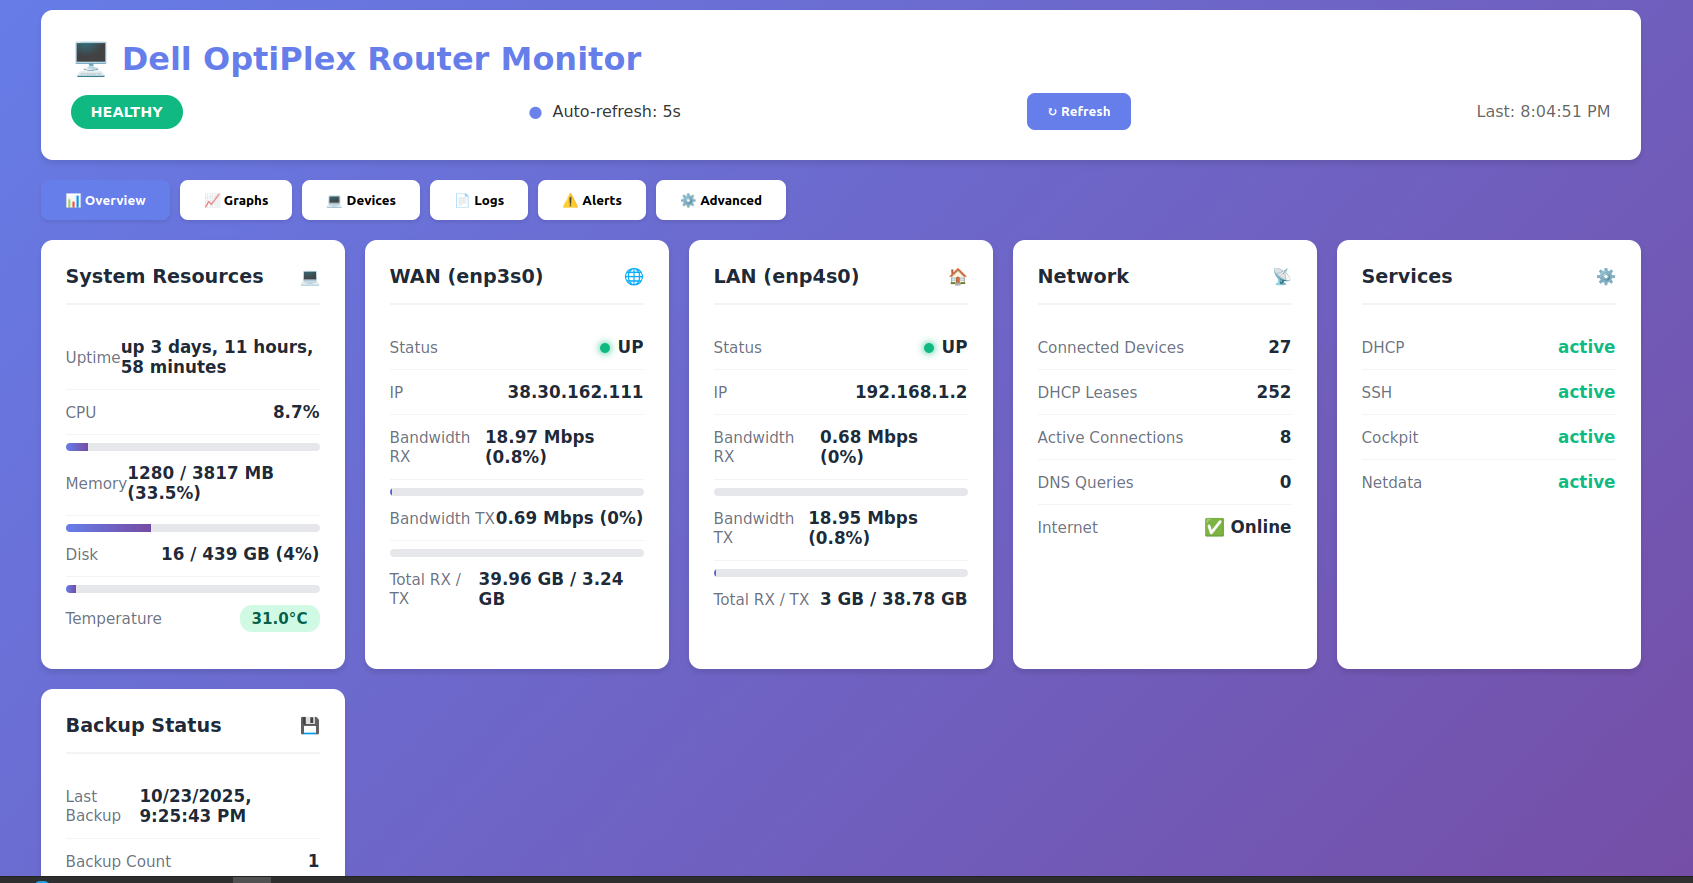
Task: Click the house icon in LAN card
Action: click(x=958, y=277)
